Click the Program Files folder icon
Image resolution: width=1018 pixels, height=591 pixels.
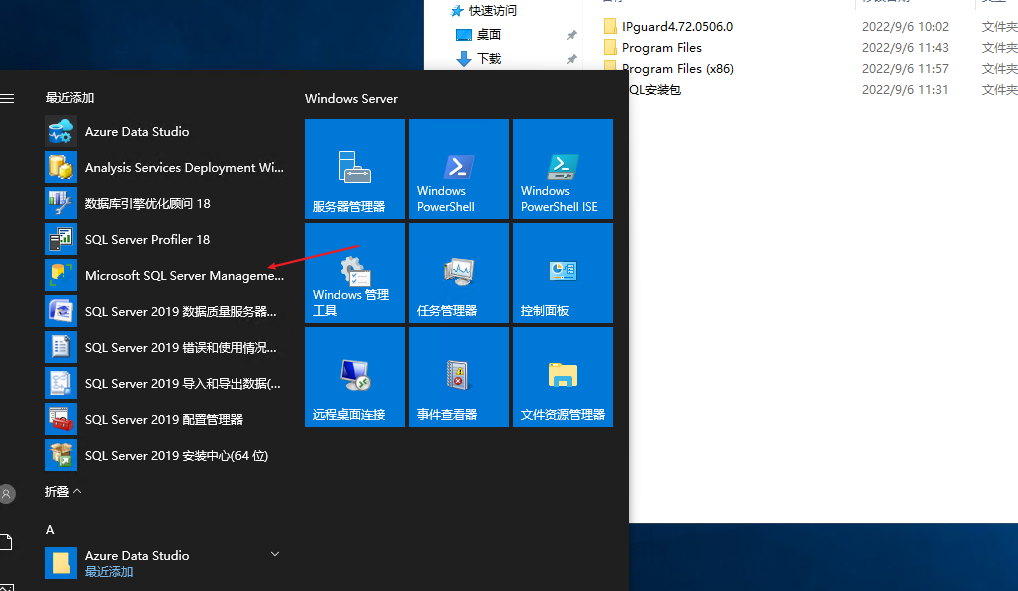tap(610, 47)
